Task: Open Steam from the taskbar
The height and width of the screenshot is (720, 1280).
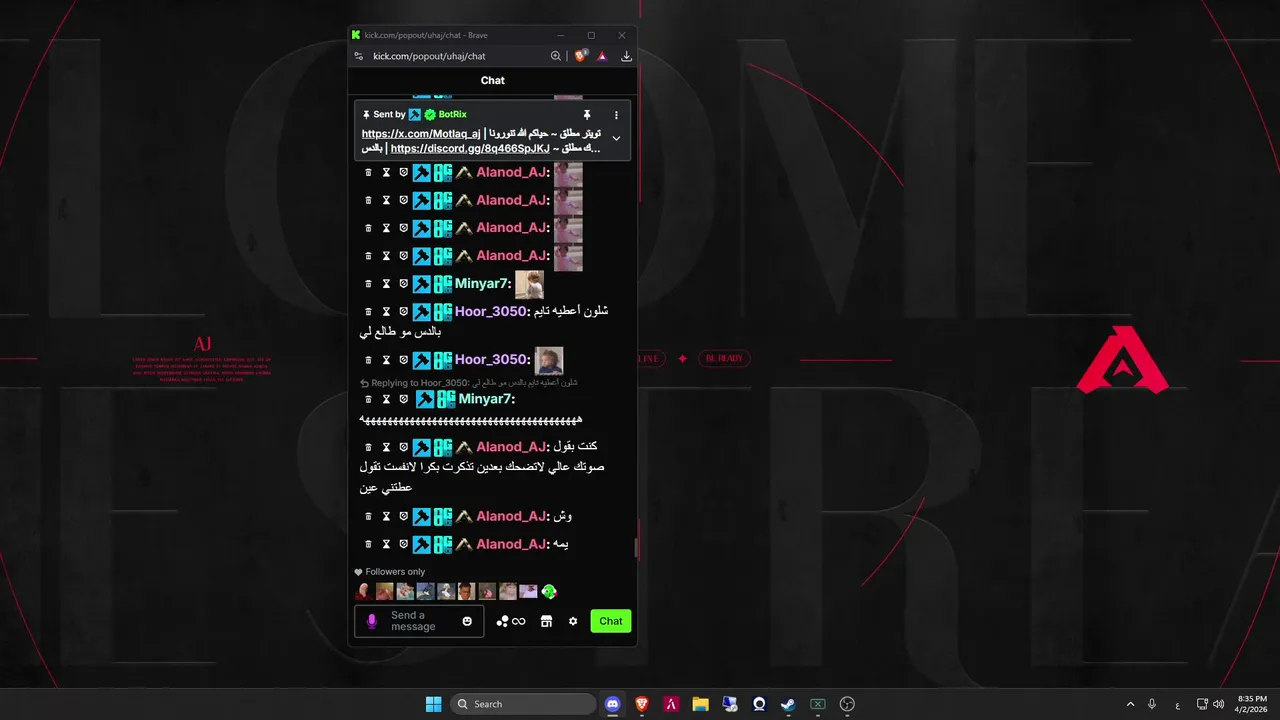Action: [x=788, y=704]
